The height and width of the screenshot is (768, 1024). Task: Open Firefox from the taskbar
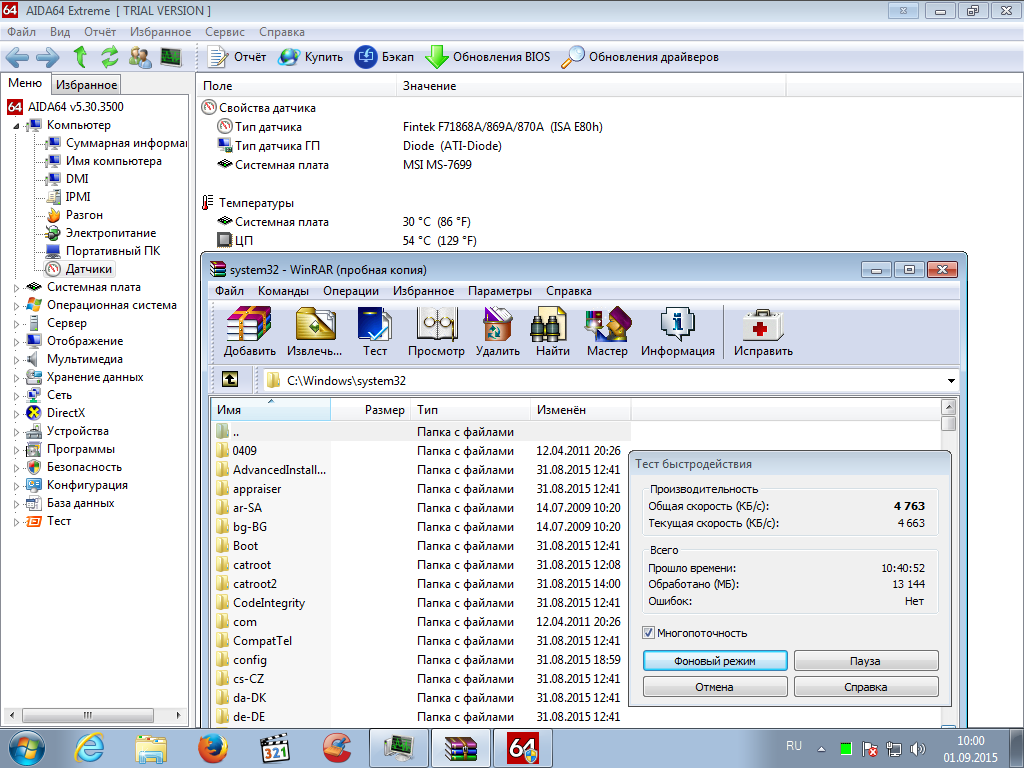(x=213, y=748)
